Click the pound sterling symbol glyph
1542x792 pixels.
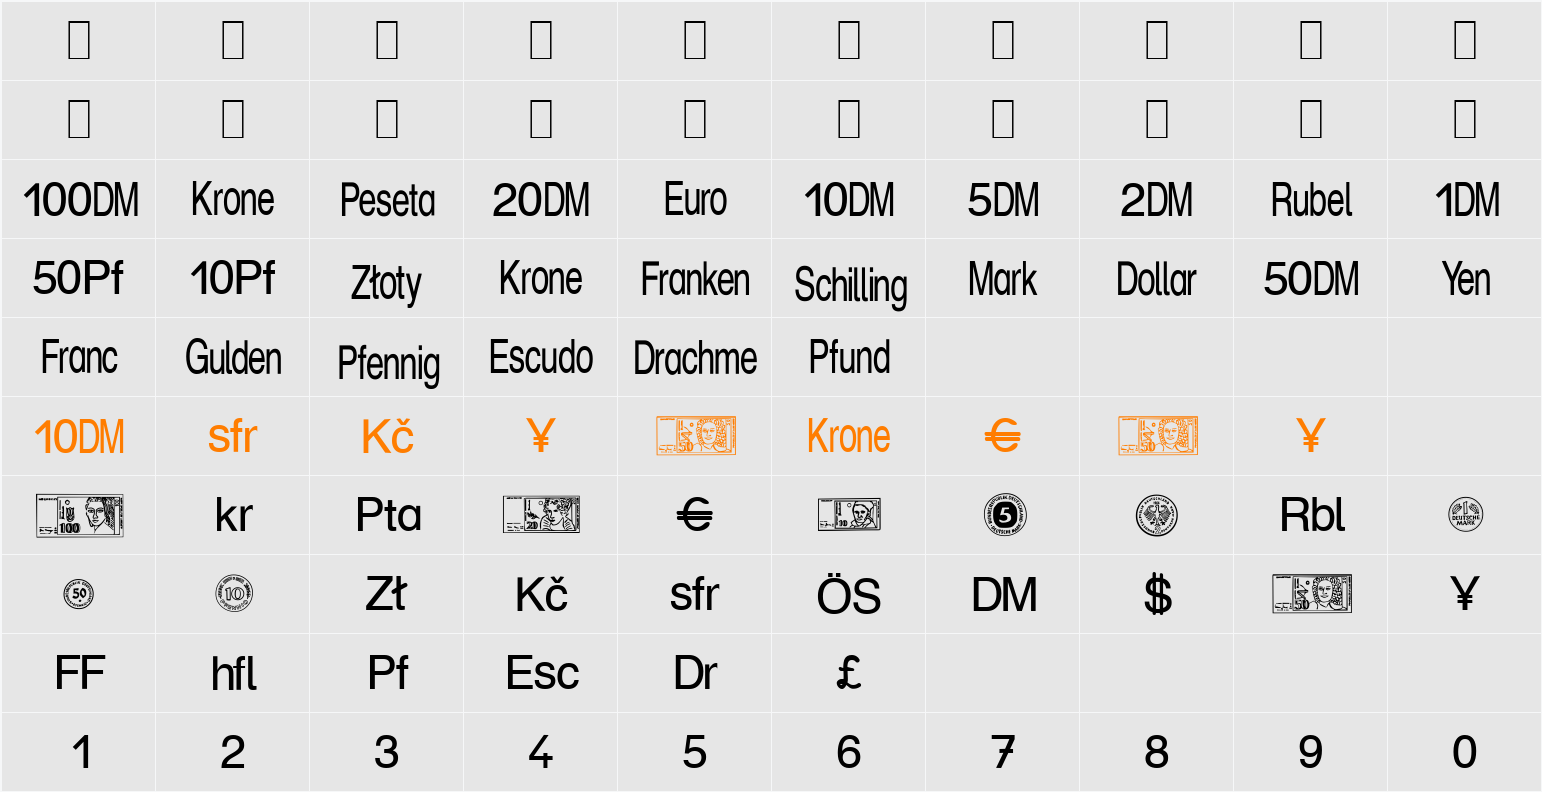[x=849, y=674]
